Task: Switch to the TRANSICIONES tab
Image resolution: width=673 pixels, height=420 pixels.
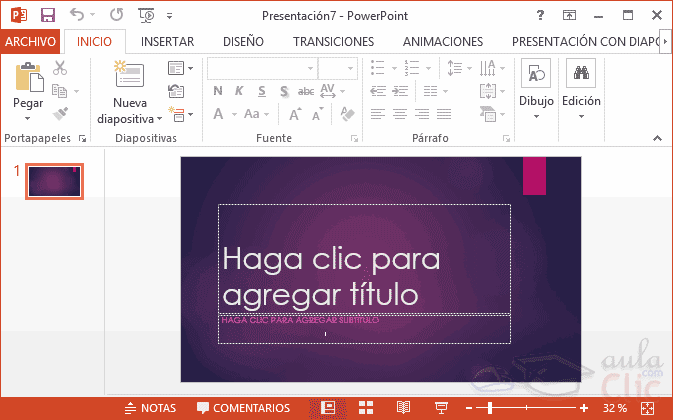Action: tap(333, 42)
